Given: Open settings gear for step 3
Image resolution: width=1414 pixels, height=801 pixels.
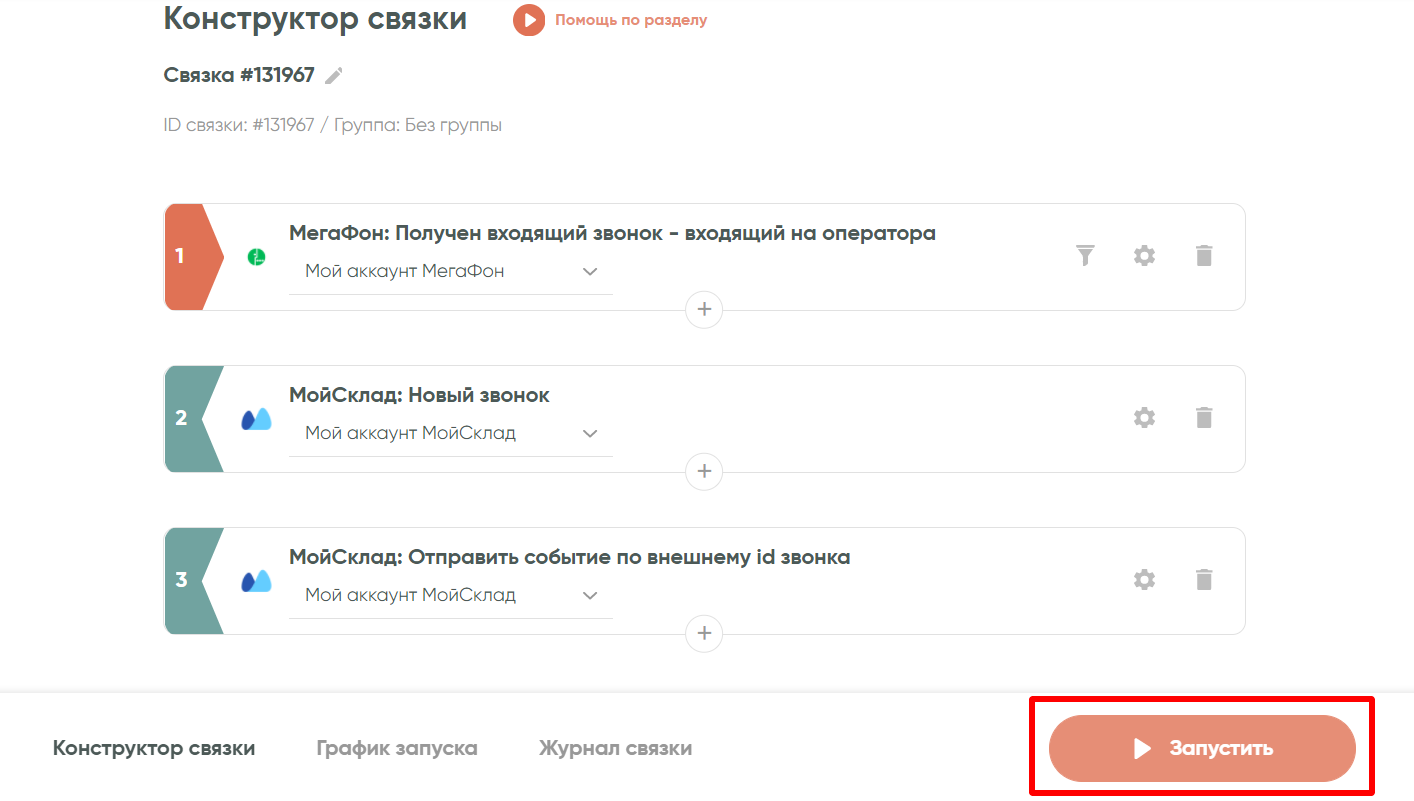Looking at the screenshot, I should [1144, 580].
